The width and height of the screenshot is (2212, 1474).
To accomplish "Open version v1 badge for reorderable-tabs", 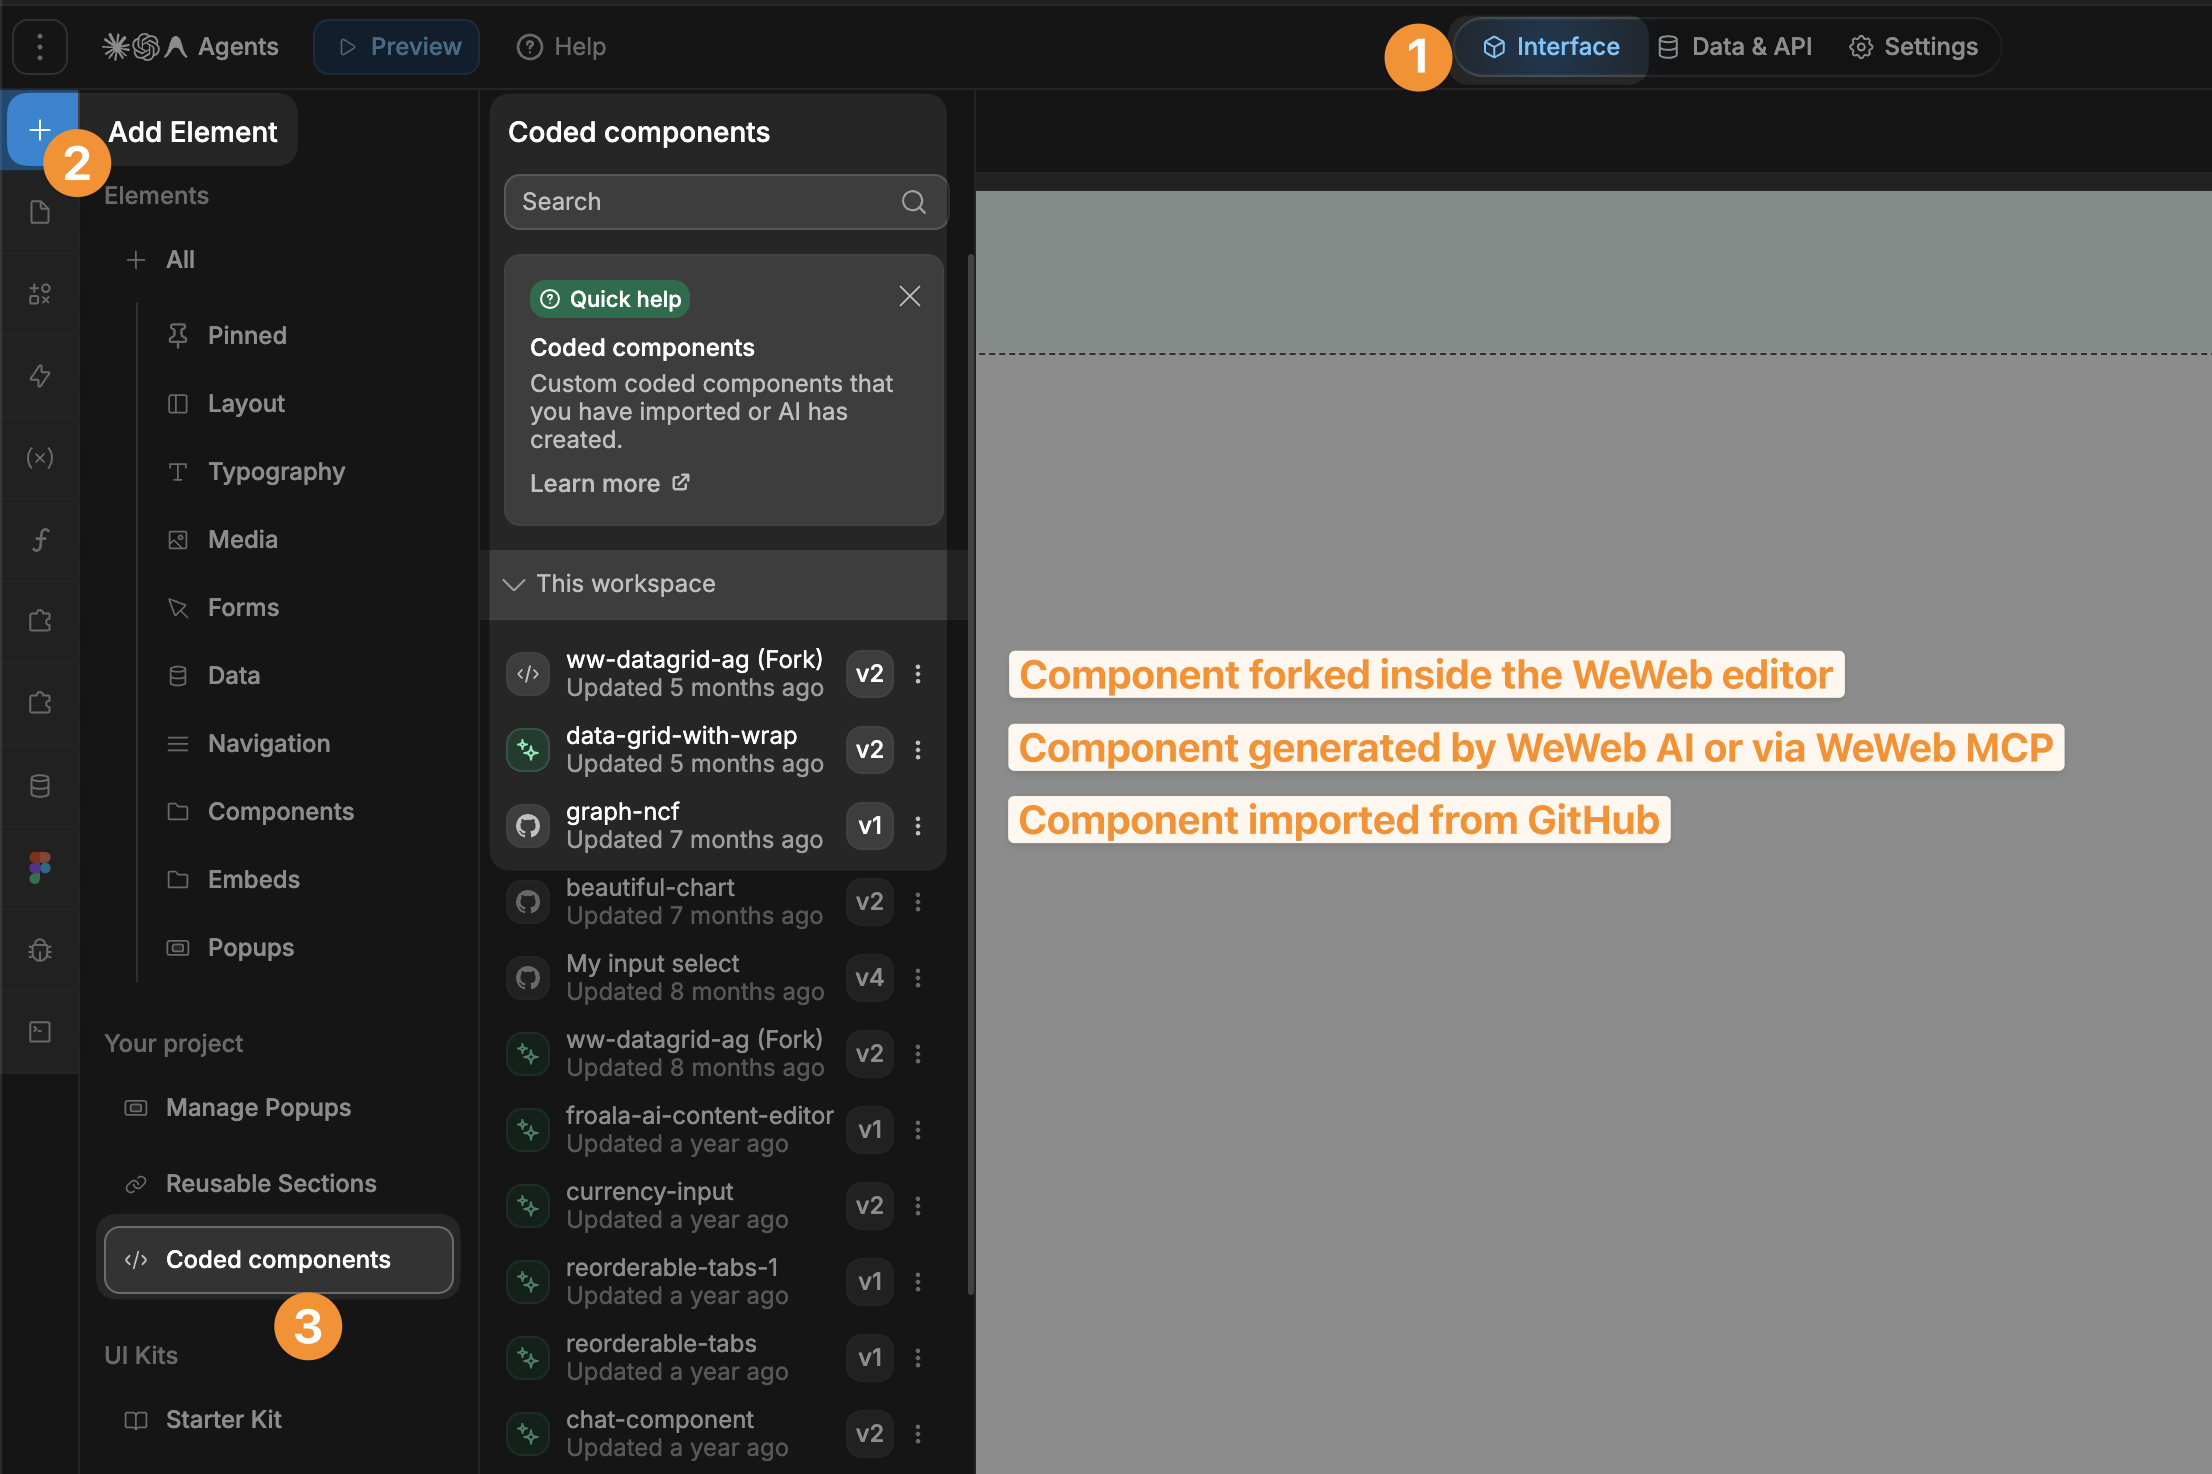I will point(870,1358).
